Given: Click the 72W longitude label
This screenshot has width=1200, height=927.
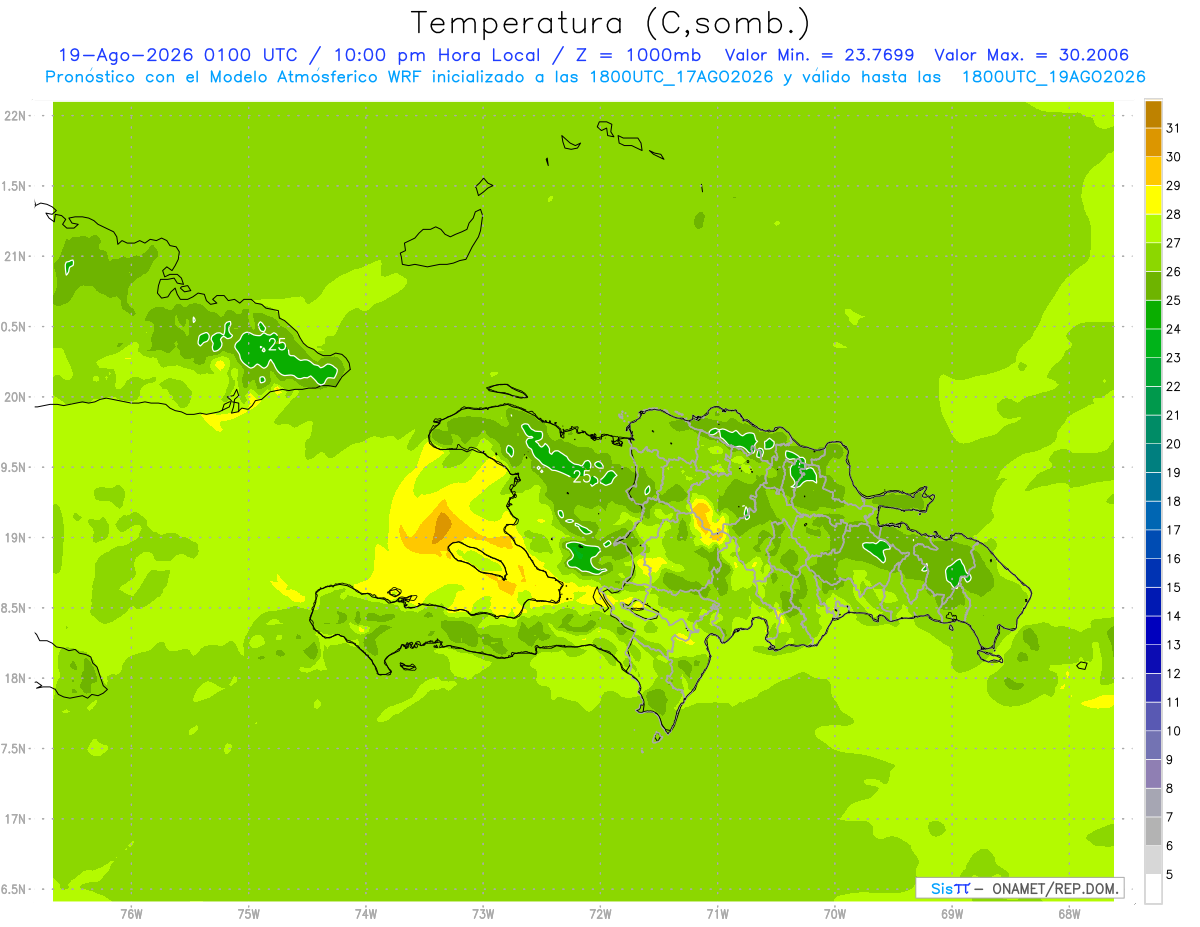Looking at the screenshot, I should tap(600, 914).
